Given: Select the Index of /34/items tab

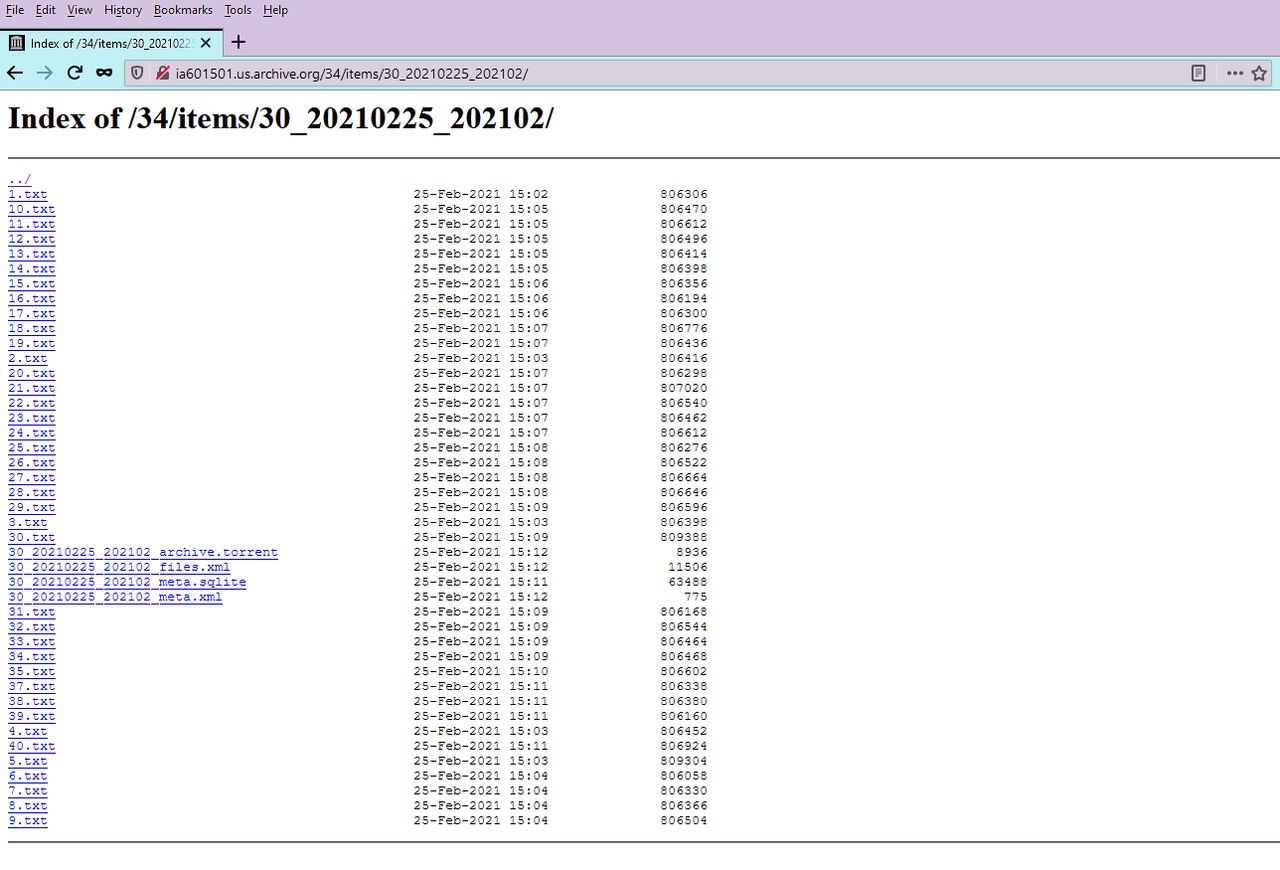Looking at the screenshot, I should point(111,43).
